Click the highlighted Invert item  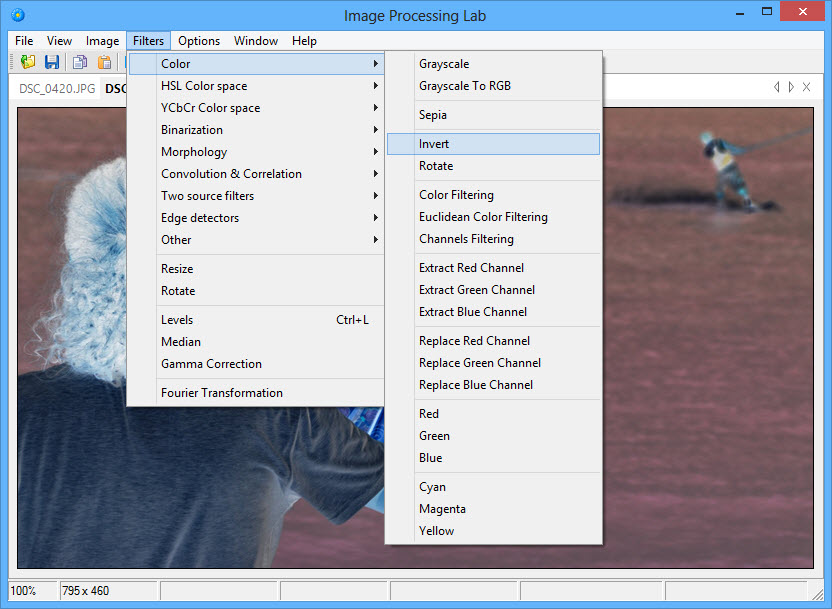pyautogui.click(x=493, y=144)
